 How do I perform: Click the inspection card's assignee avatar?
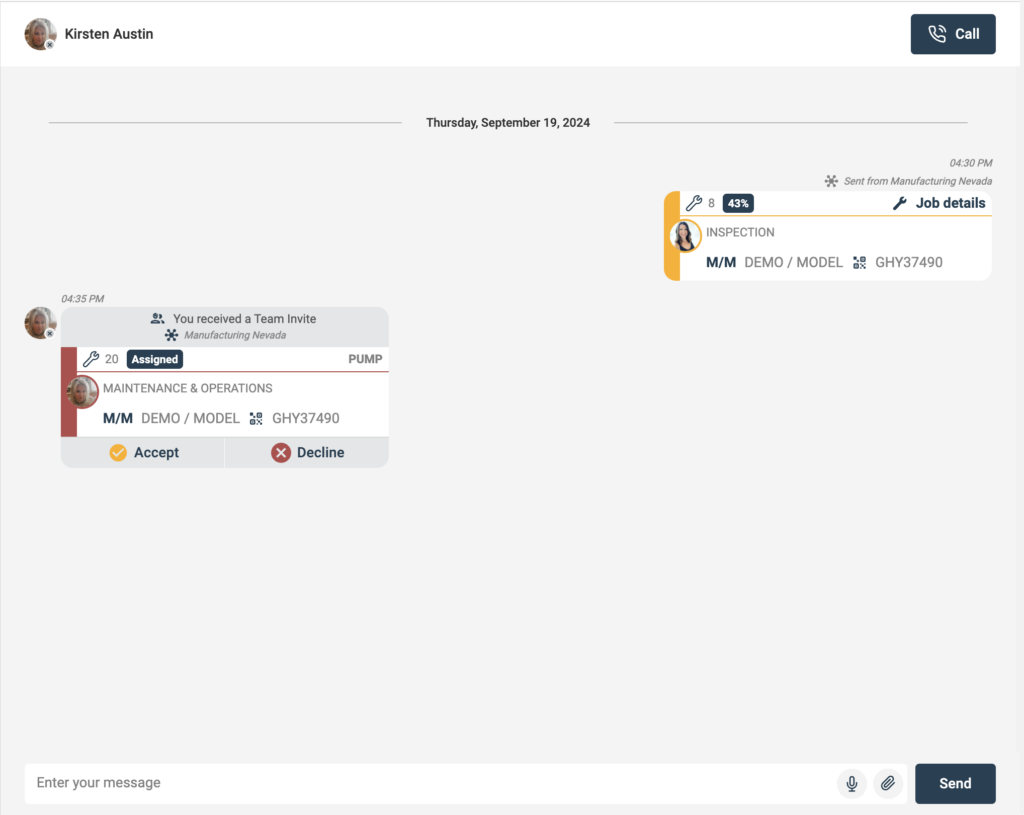pyautogui.click(x=685, y=236)
